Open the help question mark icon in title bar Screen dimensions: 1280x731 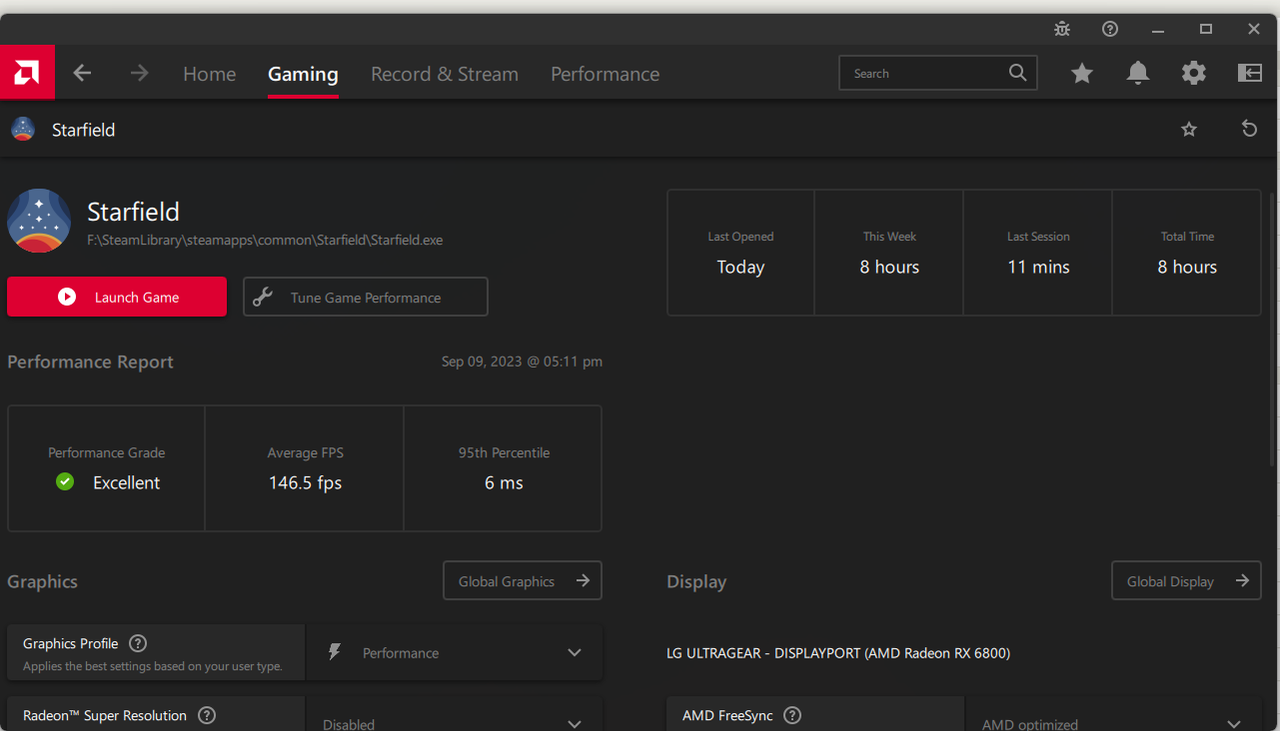click(1110, 29)
